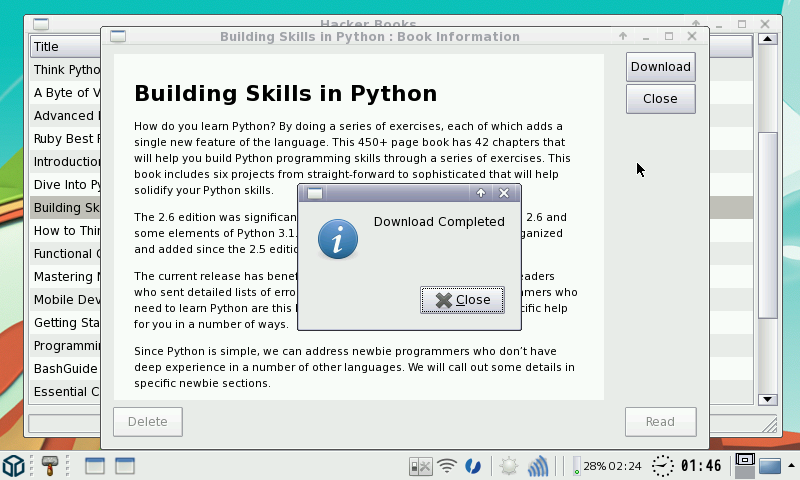This screenshot has height=480, width=800.
Task: Click the blue swirl tray icon
Action: [x=473, y=466]
